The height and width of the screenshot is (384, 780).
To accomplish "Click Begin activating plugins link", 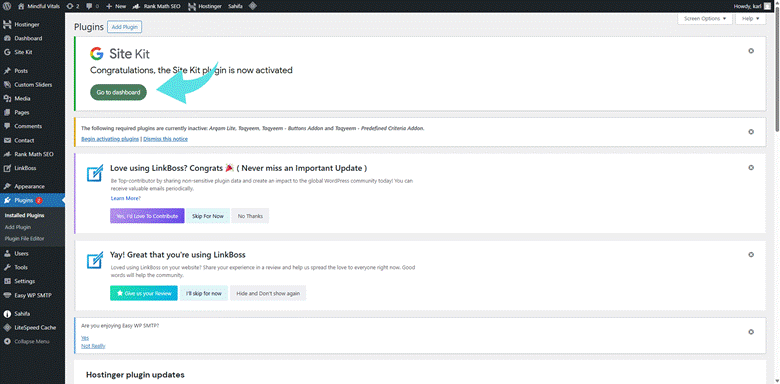I will point(110,139).
